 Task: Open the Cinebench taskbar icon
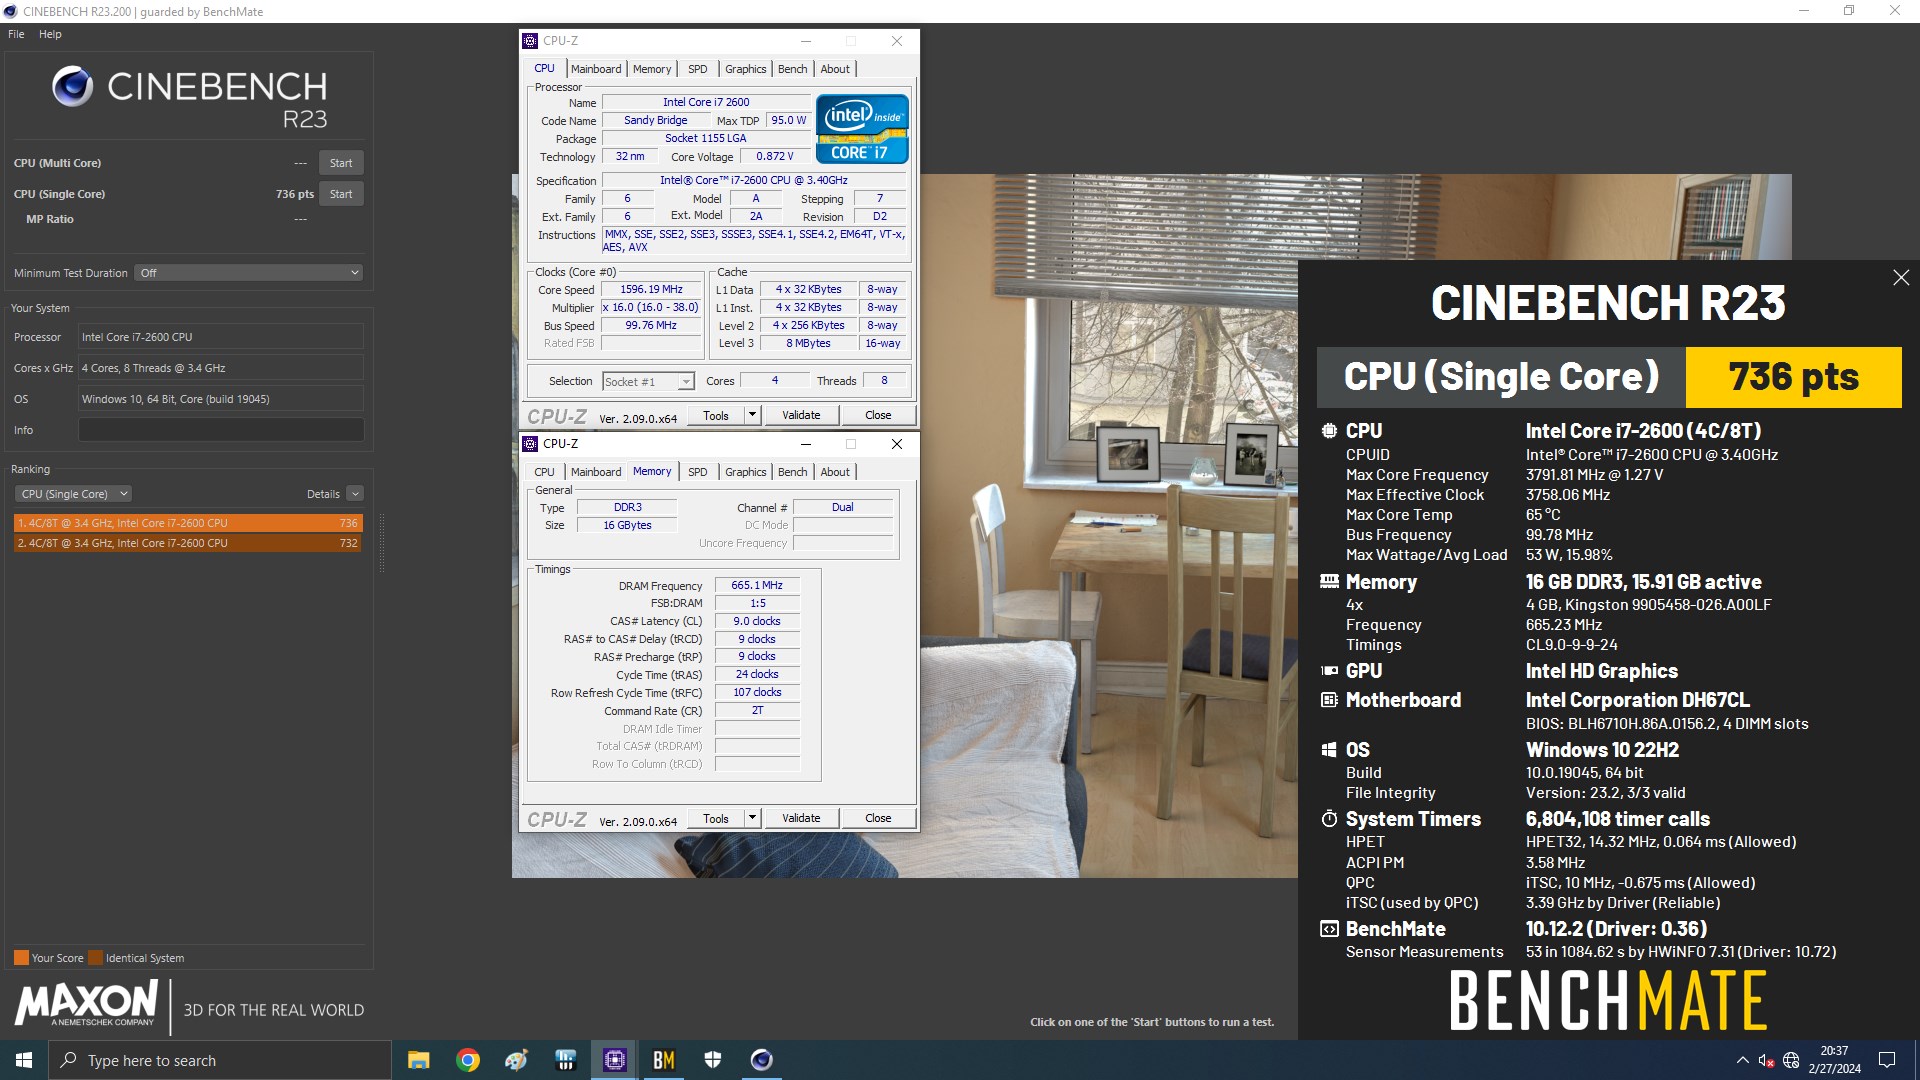[762, 1060]
